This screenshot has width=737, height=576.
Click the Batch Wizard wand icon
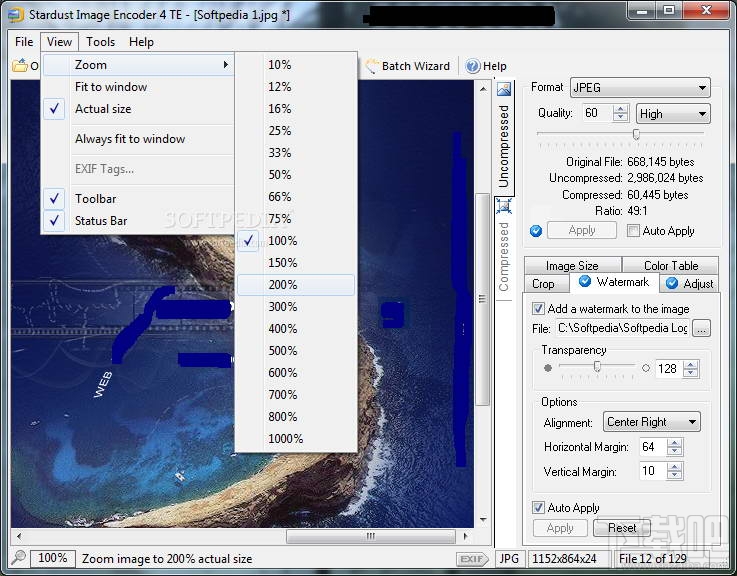372,66
